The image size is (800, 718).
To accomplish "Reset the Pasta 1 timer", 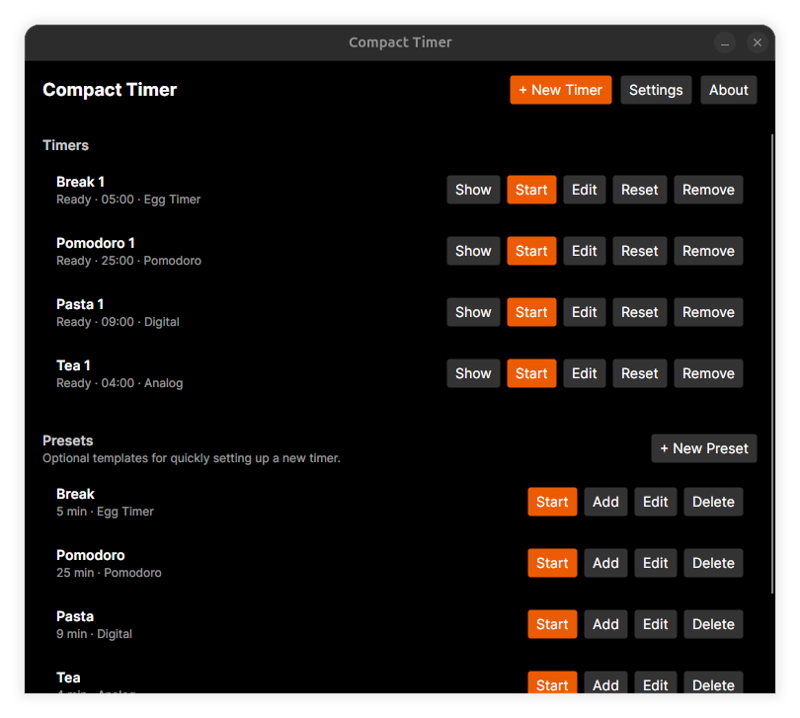I will tap(639, 312).
